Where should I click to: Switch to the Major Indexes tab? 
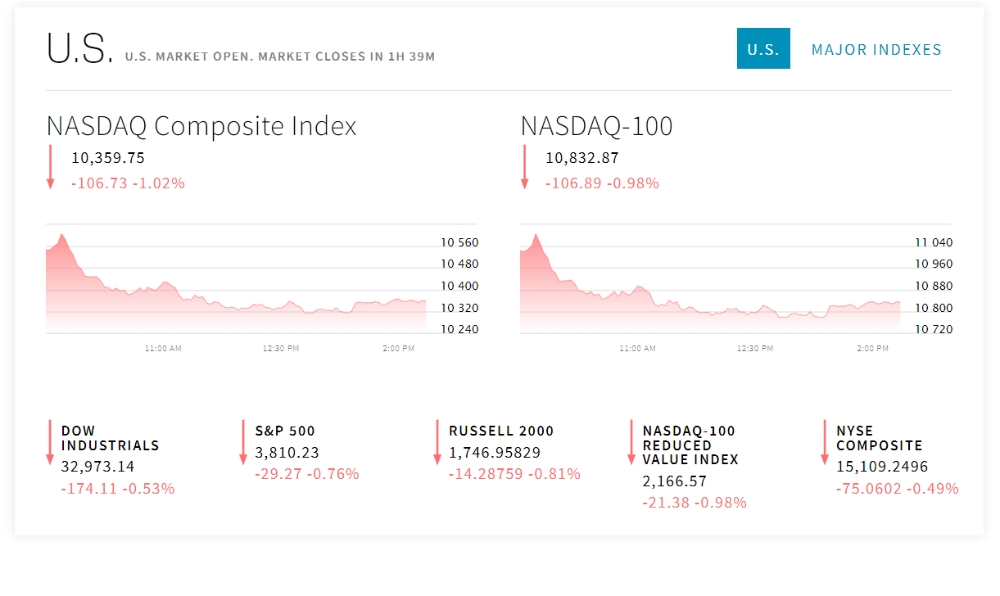(876, 49)
